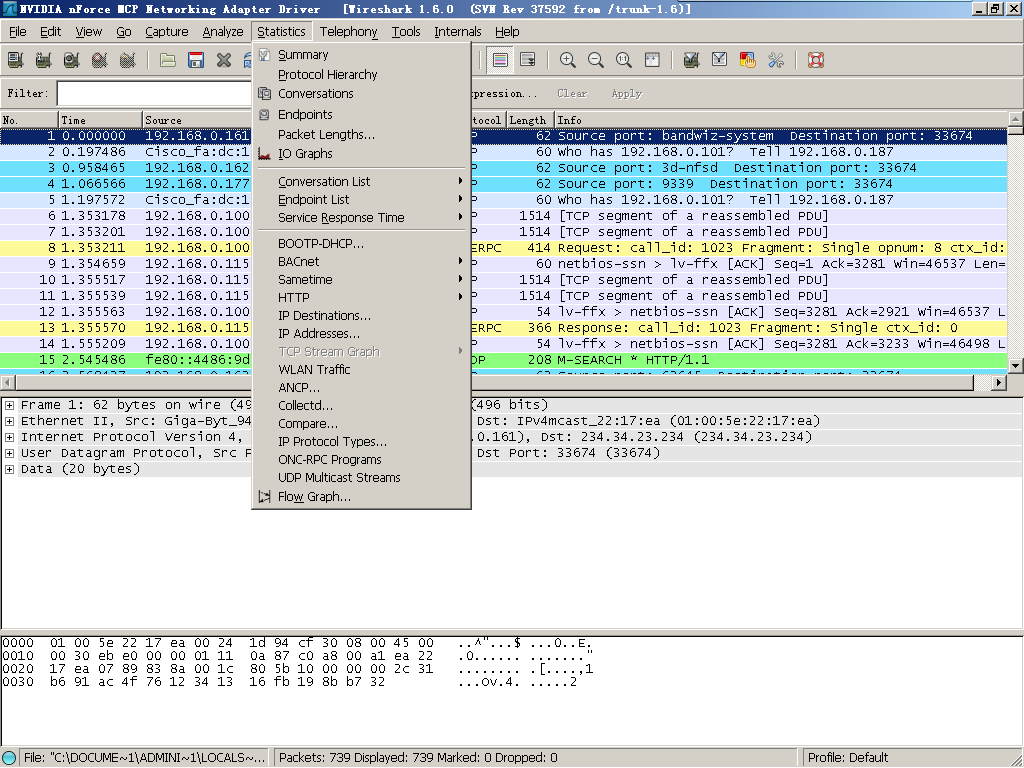Open Collectd statistics entry
The image size is (1024, 768).
[361, 406]
